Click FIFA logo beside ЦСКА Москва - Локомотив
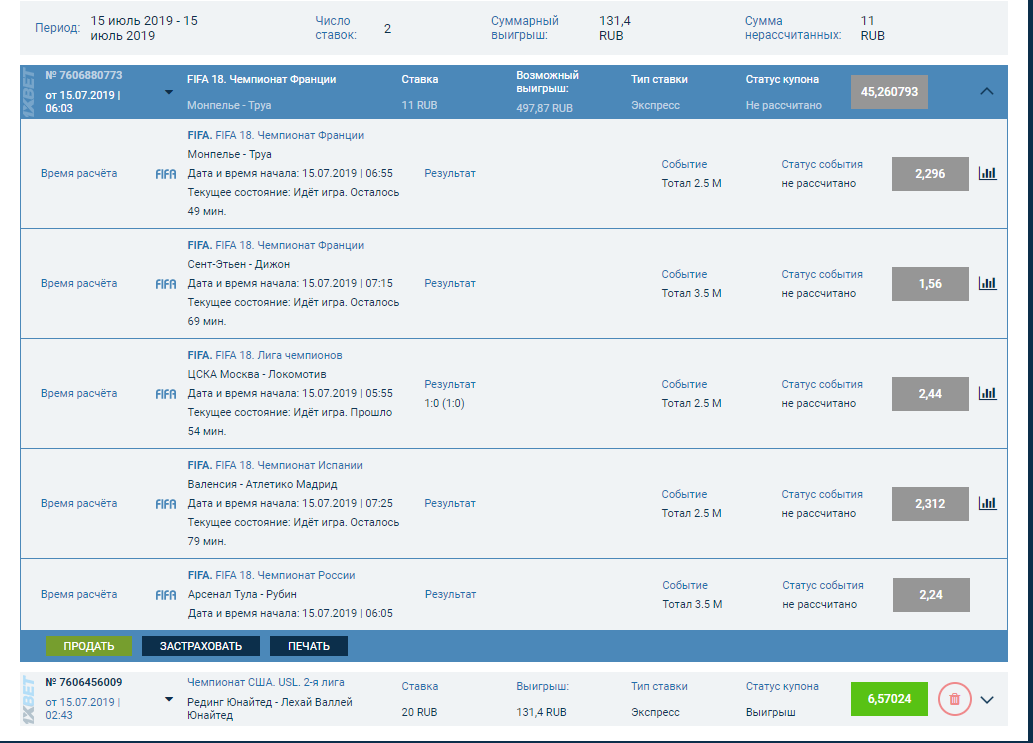1033x743 pixels. click(x=166, y=394)
